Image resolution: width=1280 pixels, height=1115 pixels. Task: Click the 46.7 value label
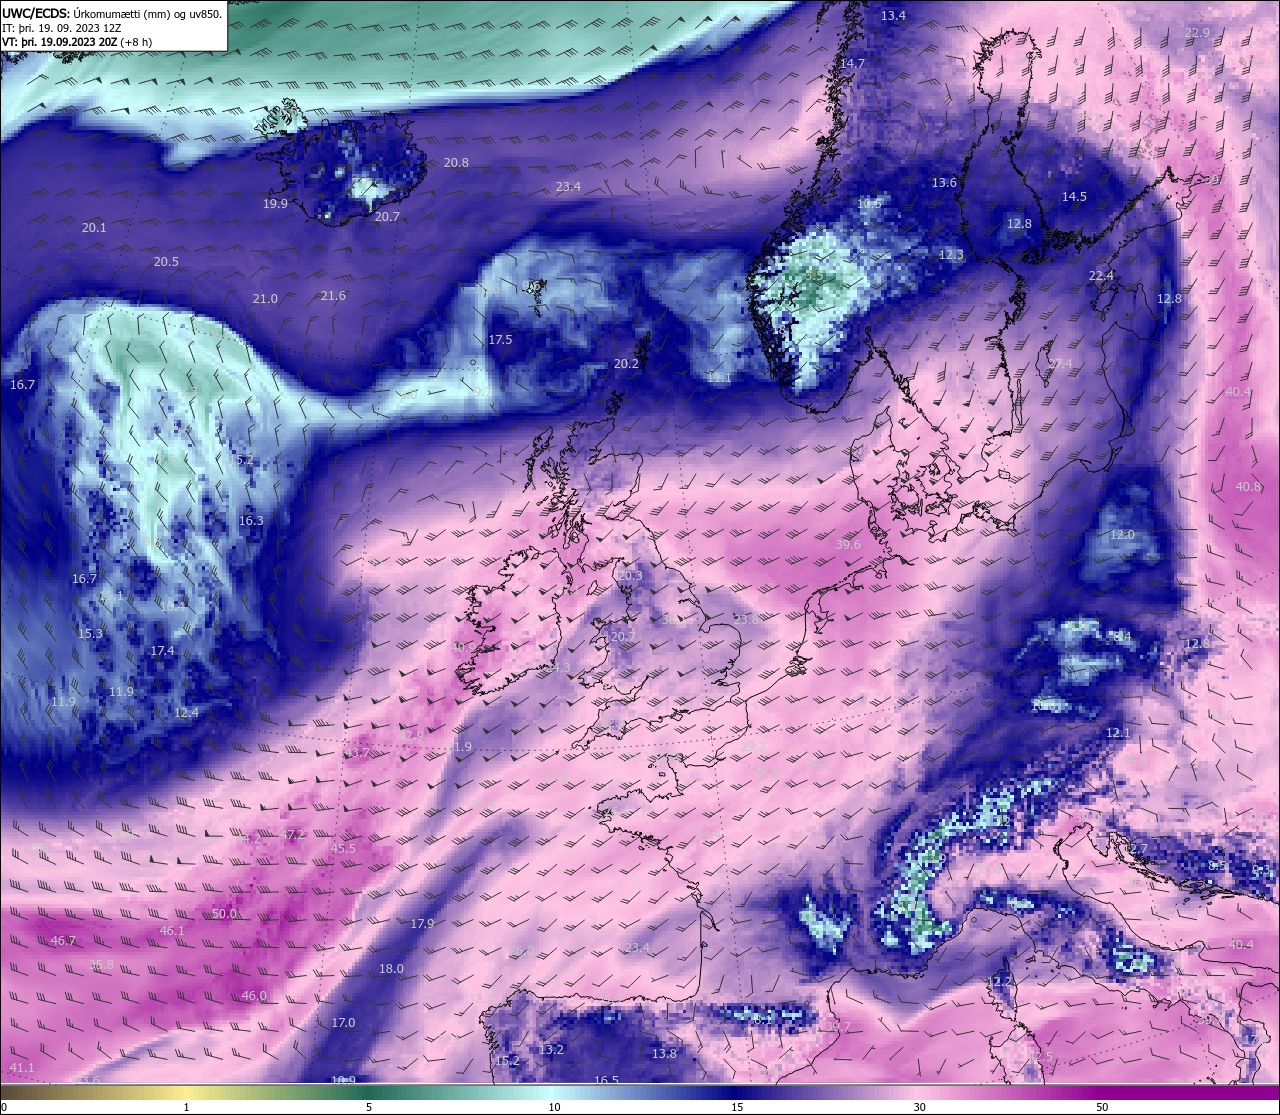point(63,941)
